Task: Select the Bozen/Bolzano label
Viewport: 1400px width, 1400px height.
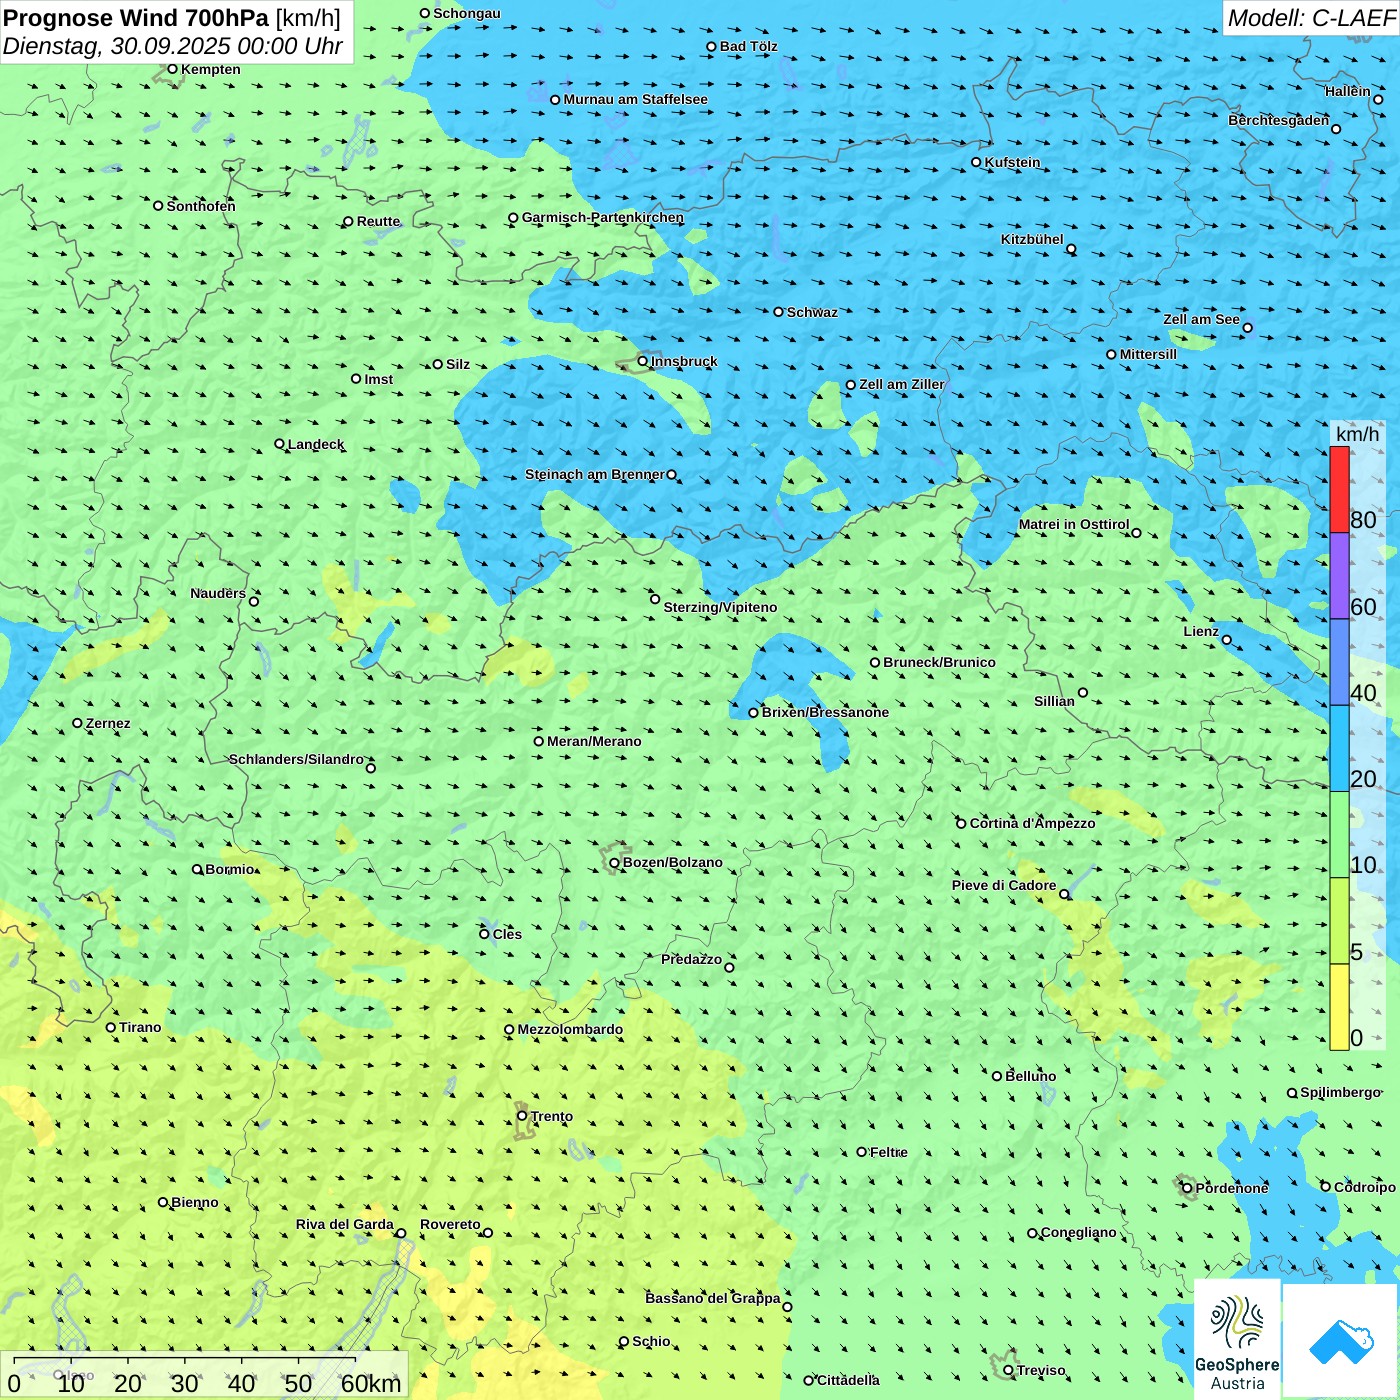Action: 673,862
